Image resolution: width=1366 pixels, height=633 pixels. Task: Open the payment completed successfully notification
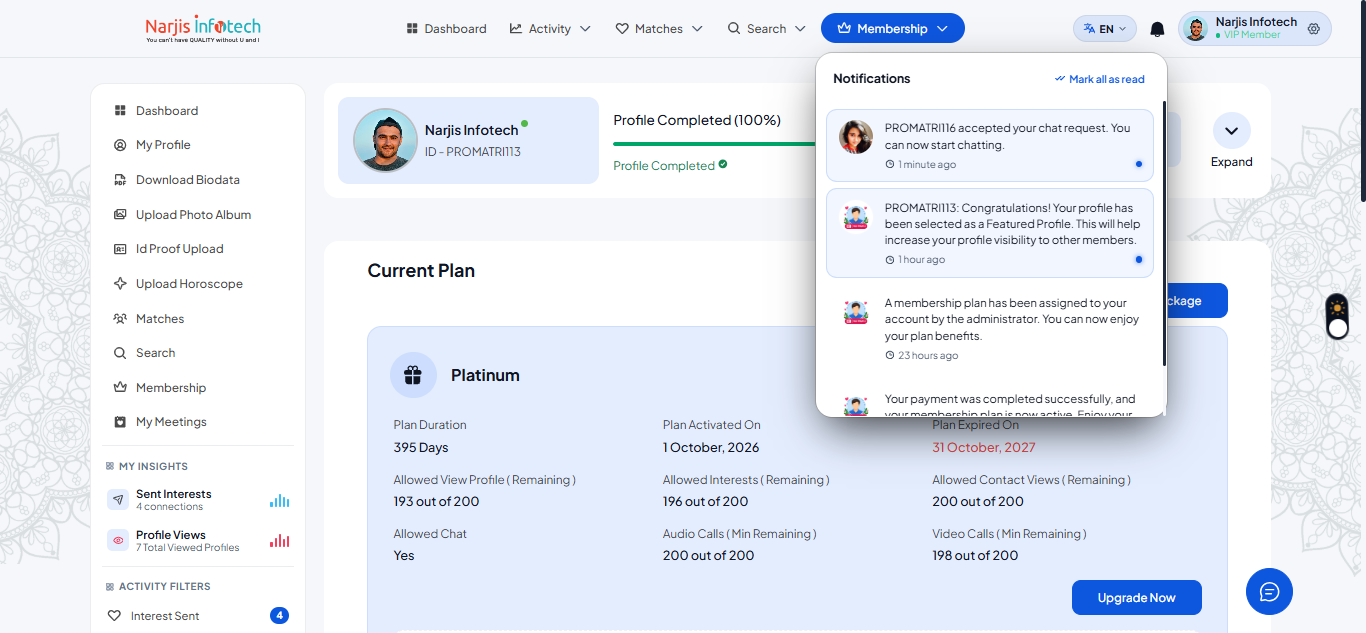tap(990, 400)
